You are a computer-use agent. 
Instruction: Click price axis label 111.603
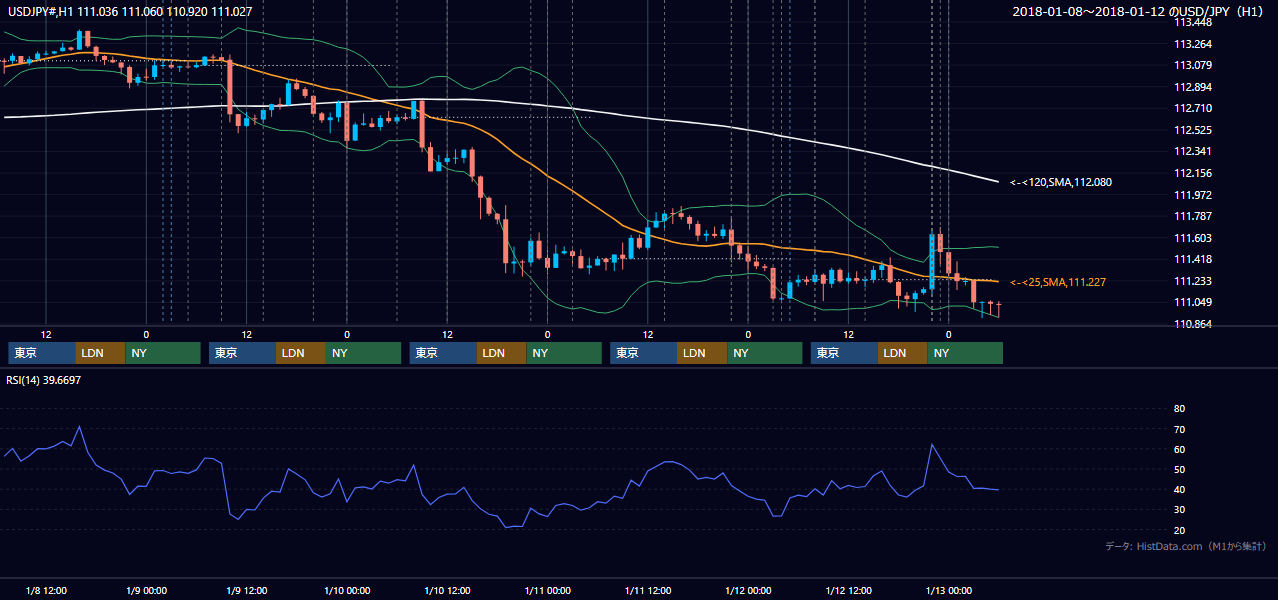[x=1192, y=238]
